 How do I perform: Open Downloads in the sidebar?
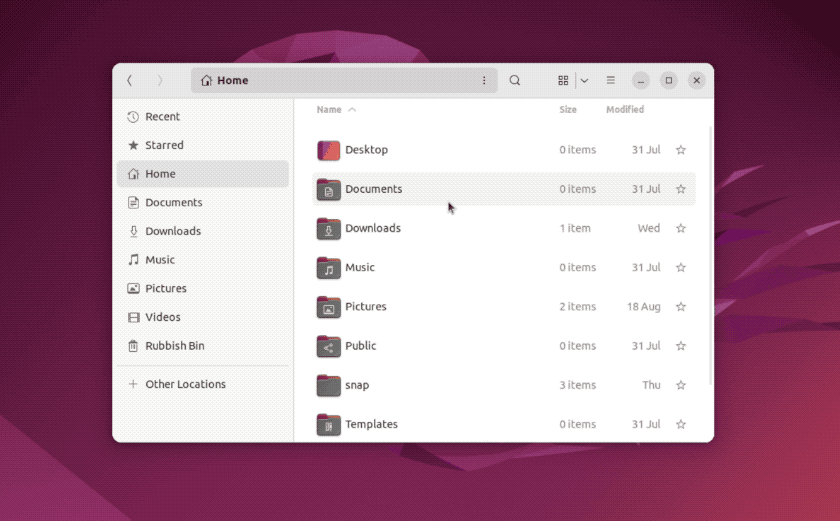(202, 231)
